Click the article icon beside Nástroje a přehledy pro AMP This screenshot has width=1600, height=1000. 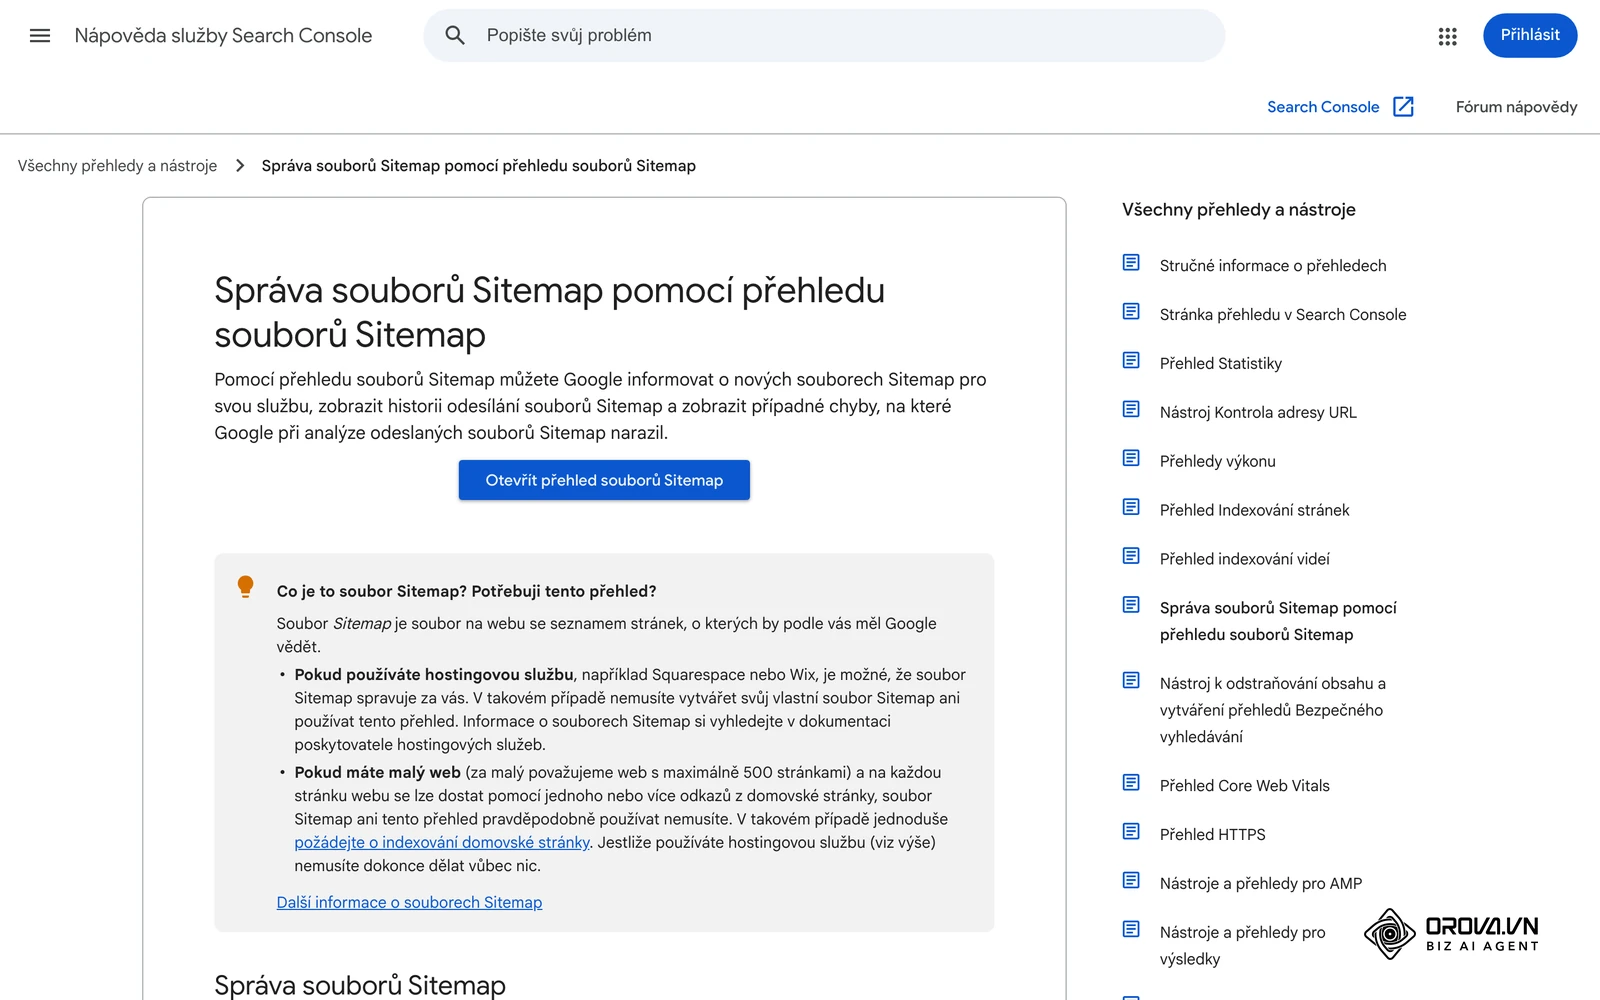tap(1131, 881)
